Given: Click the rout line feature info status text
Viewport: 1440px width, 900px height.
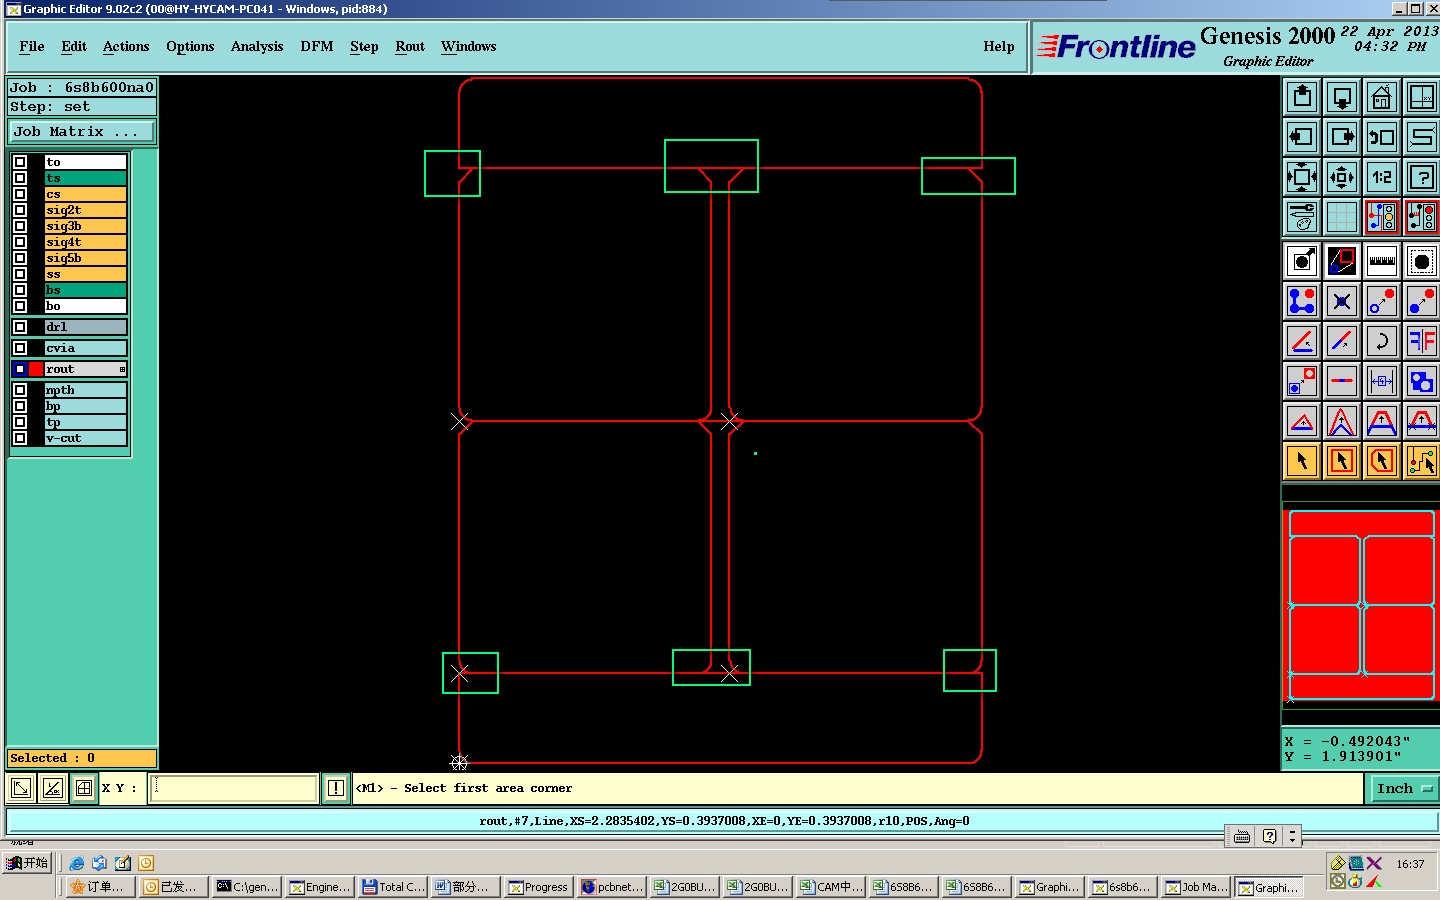Looking at the screenshot, I should (x=724, y=821).
